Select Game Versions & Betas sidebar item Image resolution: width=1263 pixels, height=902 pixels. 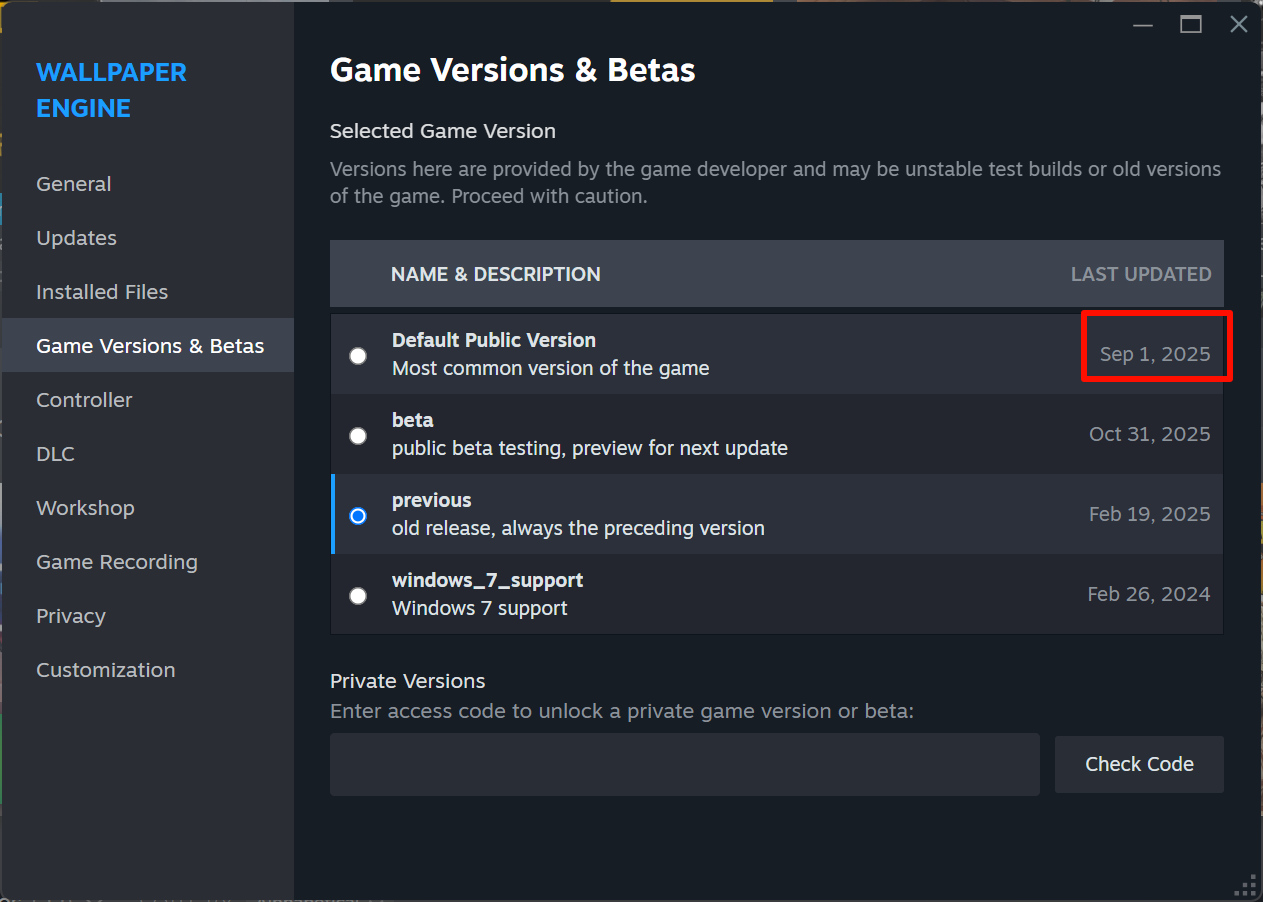(x=150, y=346)
